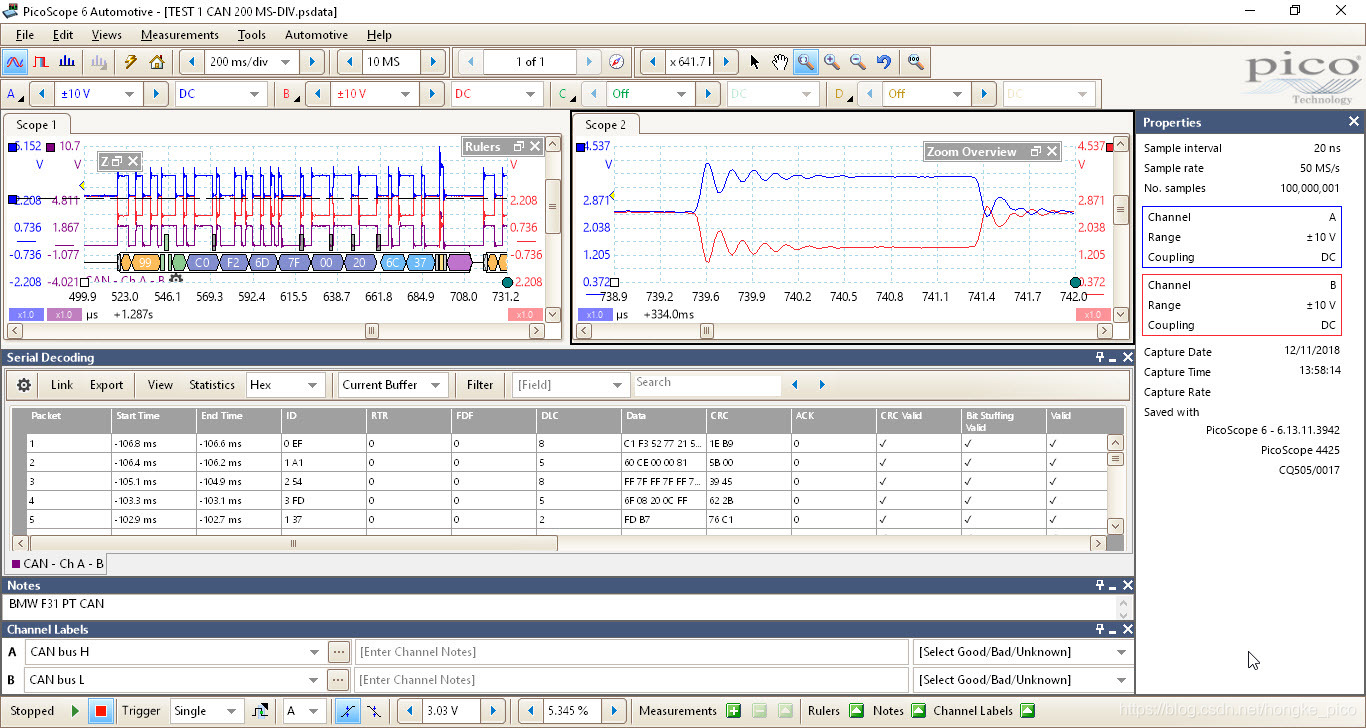Screen dimensions: 1366x728
Task: Click Zoom to full view icon
Action: click(915, 62)
